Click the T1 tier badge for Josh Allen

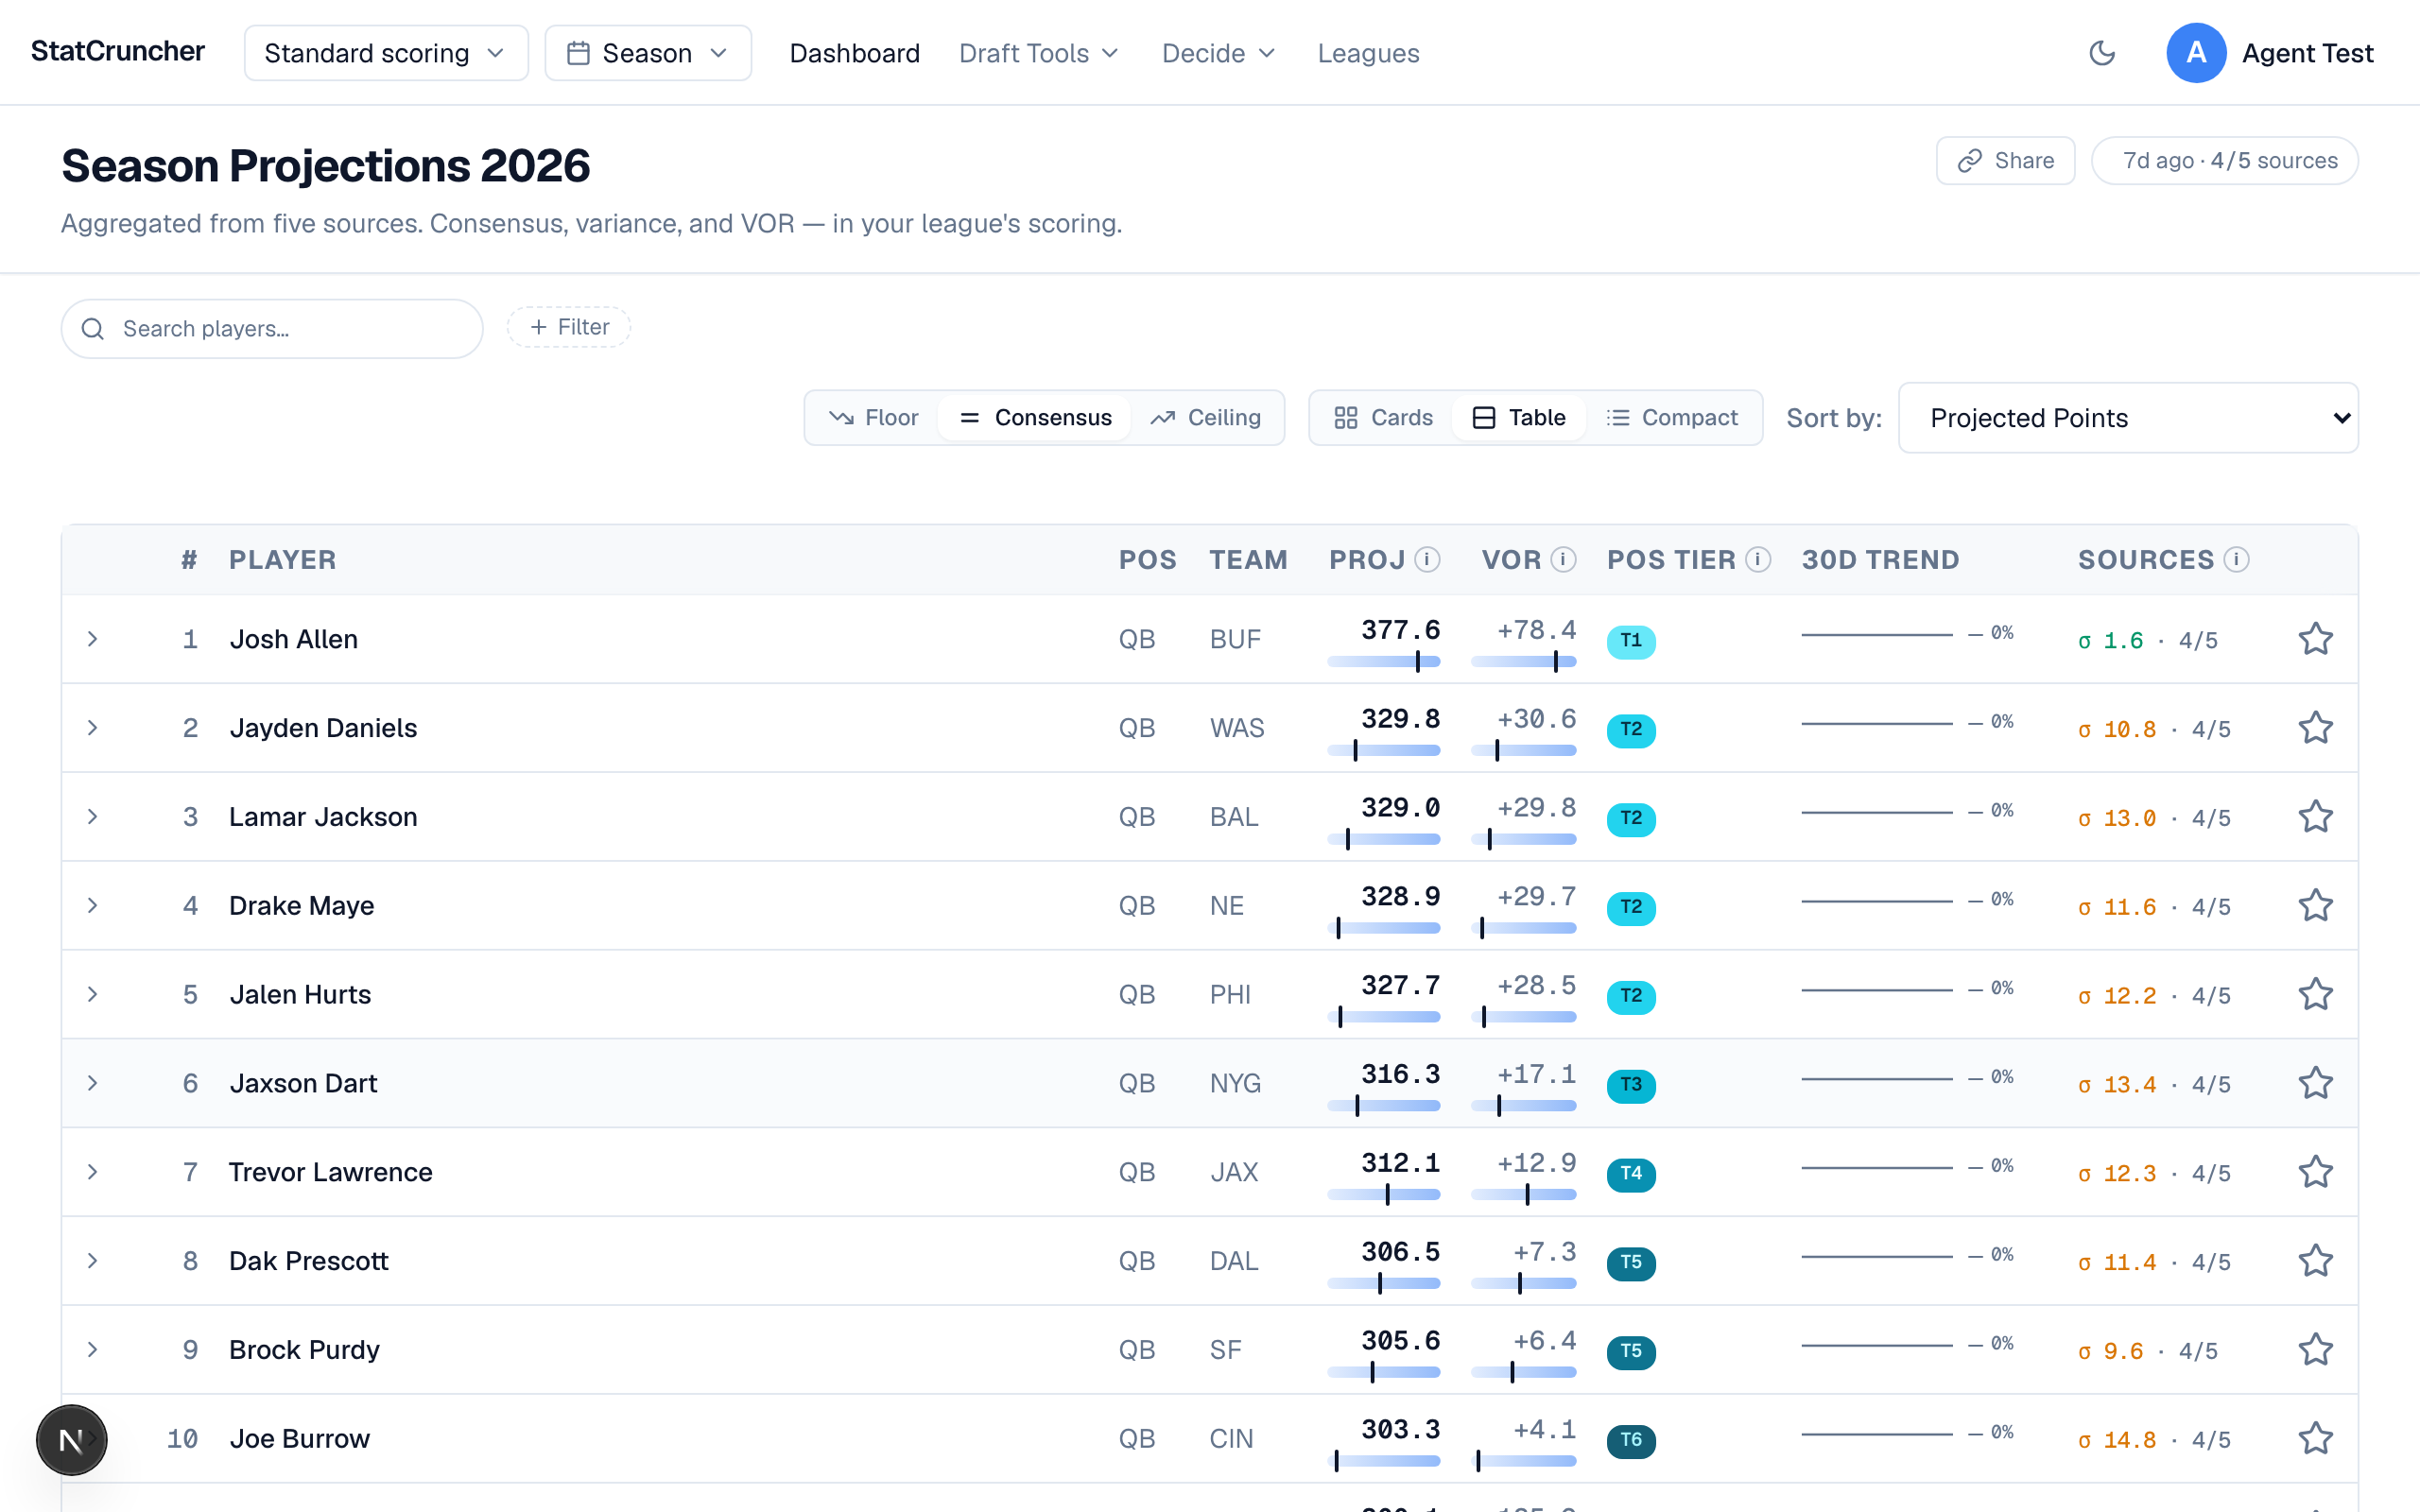click(1631, 641)
